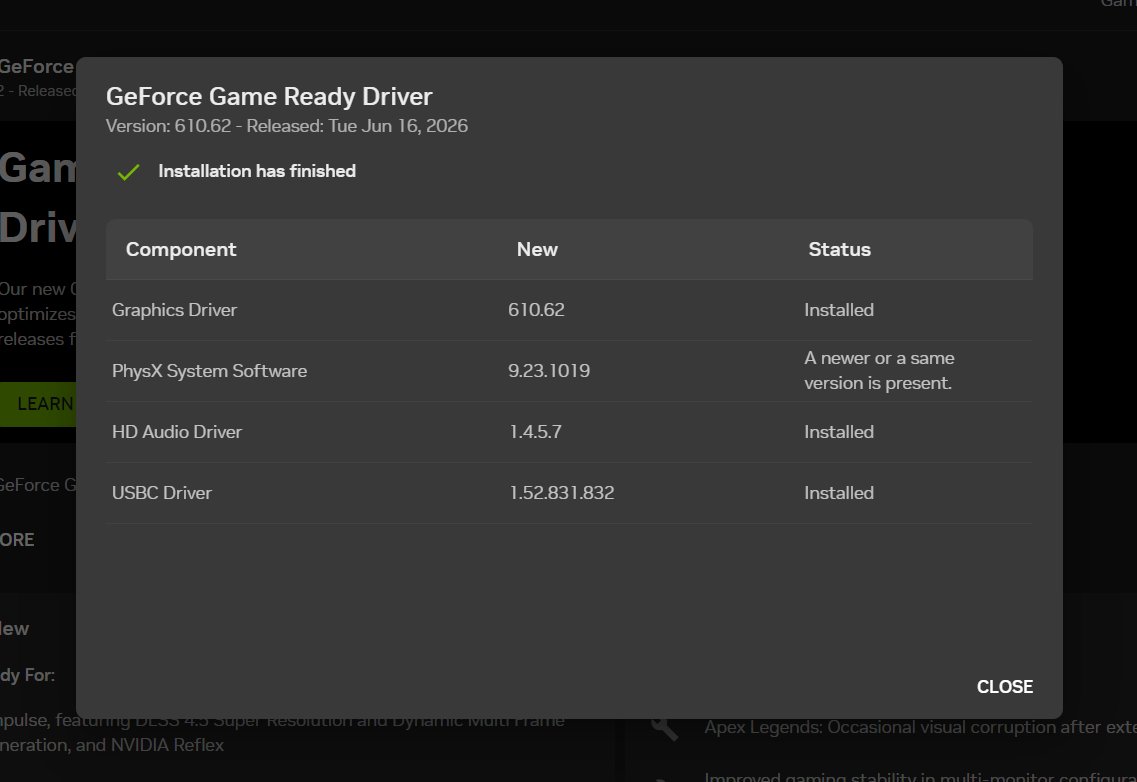Click PhysX version 9.23.1019
Image resolution: width=1137 pixels, height=782 pixels.
549,371
